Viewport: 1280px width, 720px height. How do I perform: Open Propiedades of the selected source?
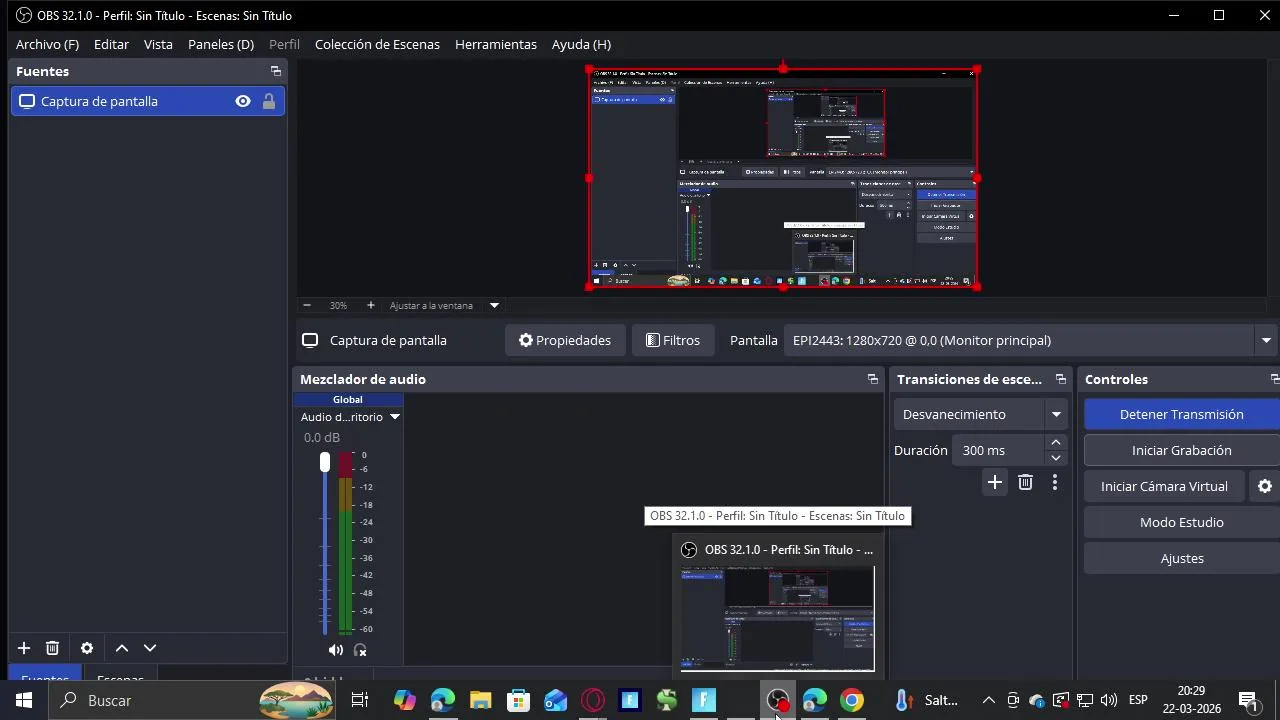pos(565,340)
